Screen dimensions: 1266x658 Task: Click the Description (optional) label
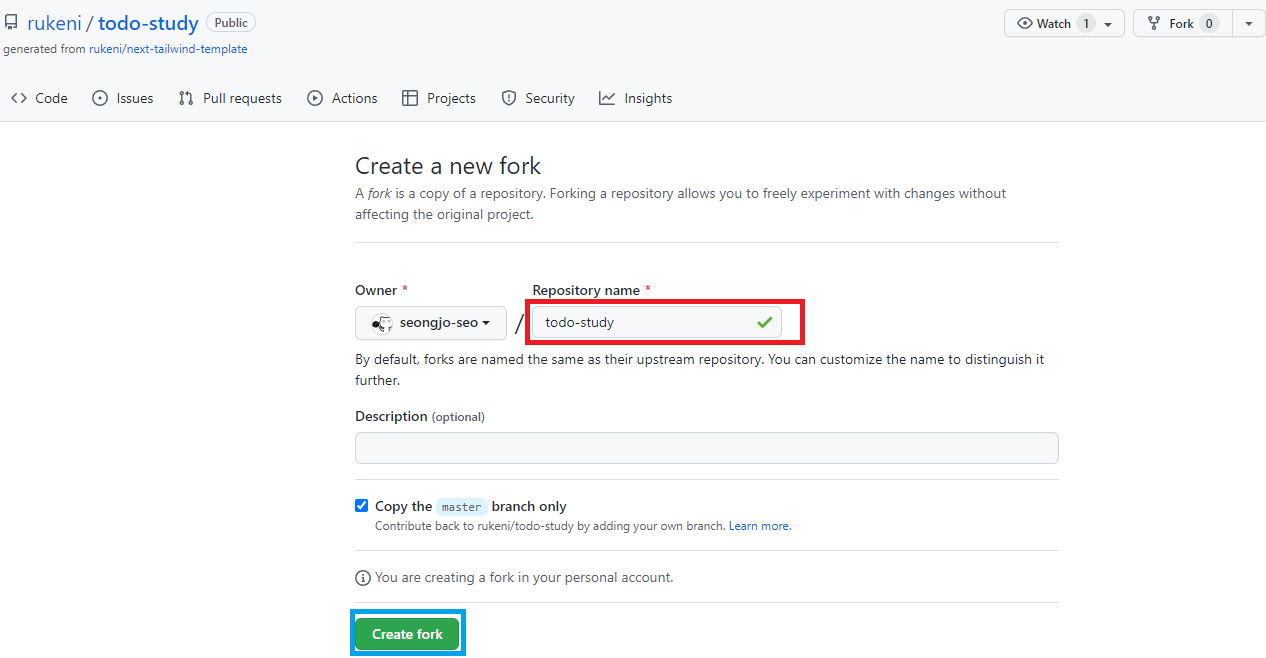click(x=420, y=416)
